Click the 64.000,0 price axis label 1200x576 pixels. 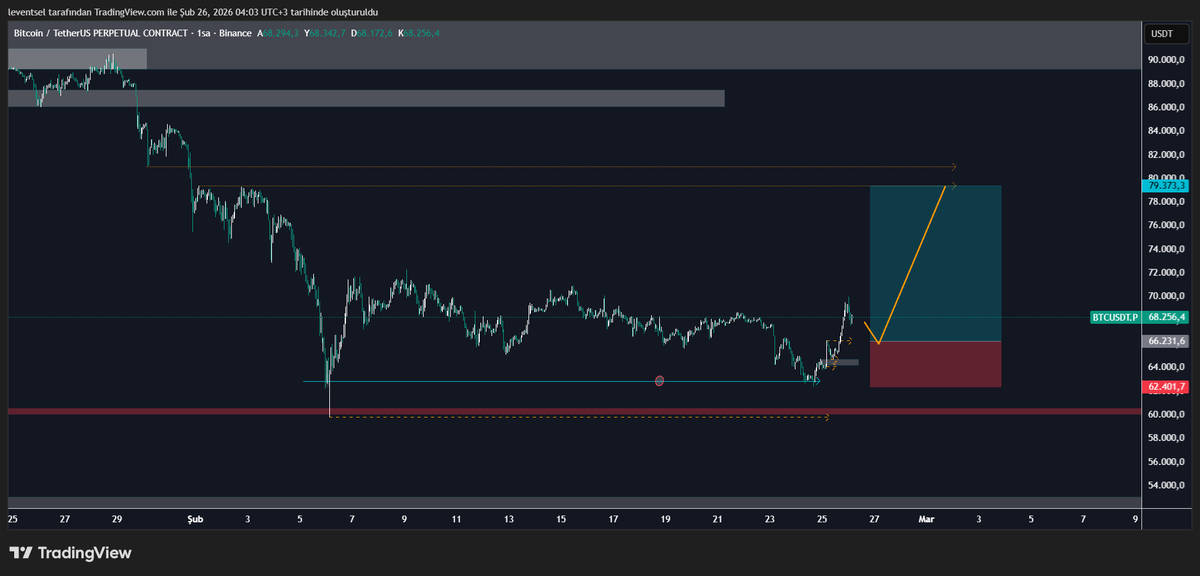pos(1167,367)
